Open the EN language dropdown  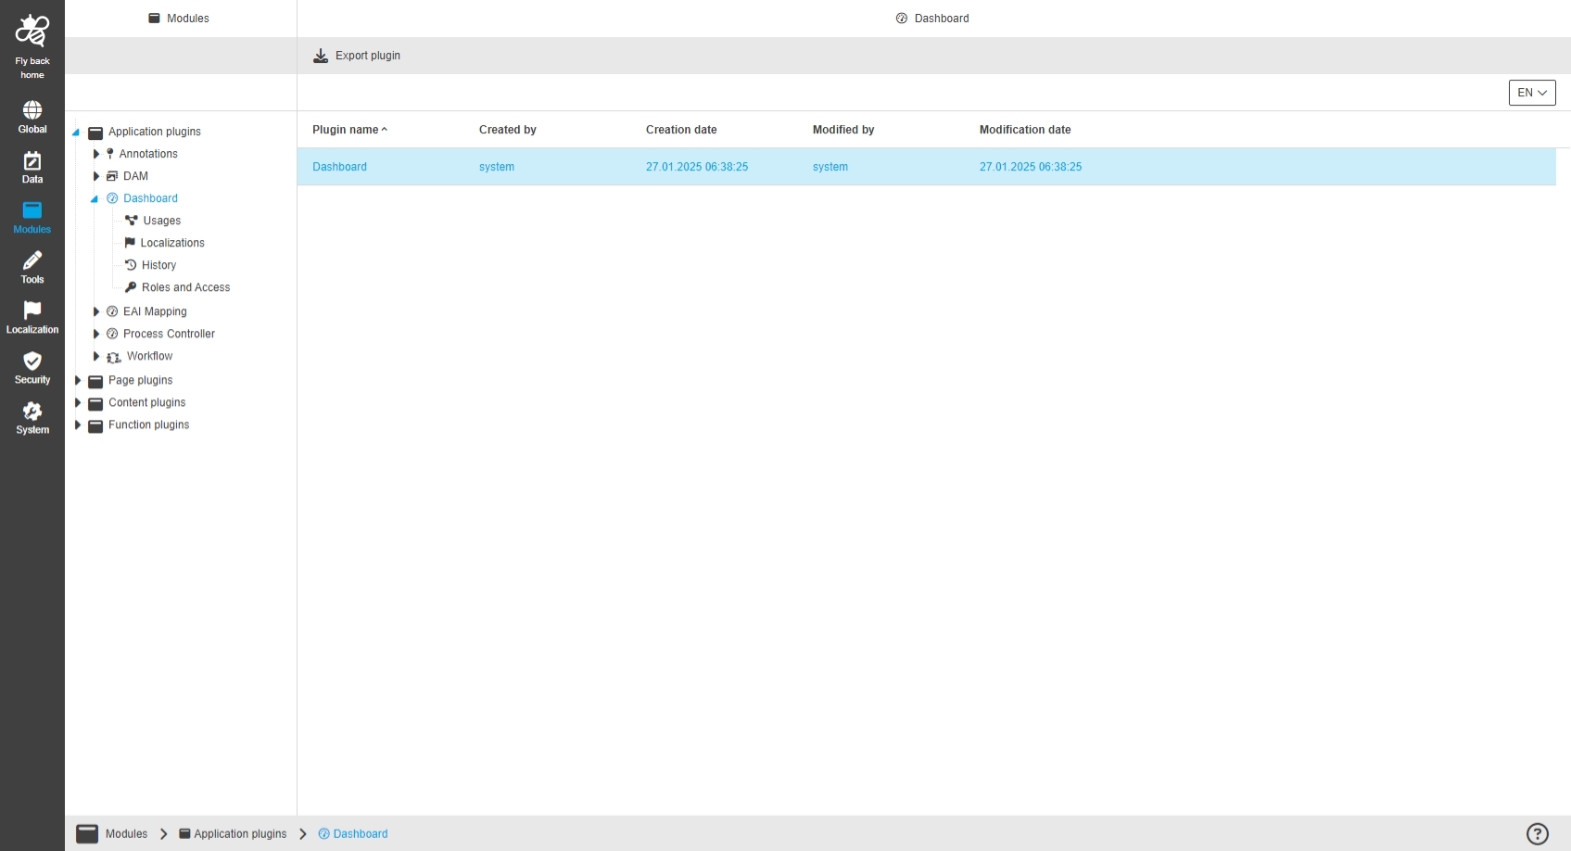1532,93
